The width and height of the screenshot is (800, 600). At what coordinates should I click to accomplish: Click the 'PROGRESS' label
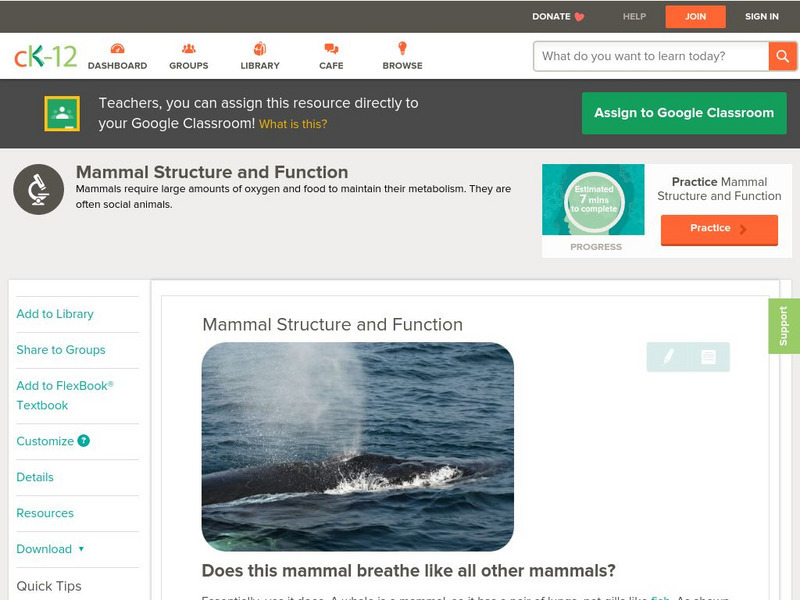[x=596, y=247]
